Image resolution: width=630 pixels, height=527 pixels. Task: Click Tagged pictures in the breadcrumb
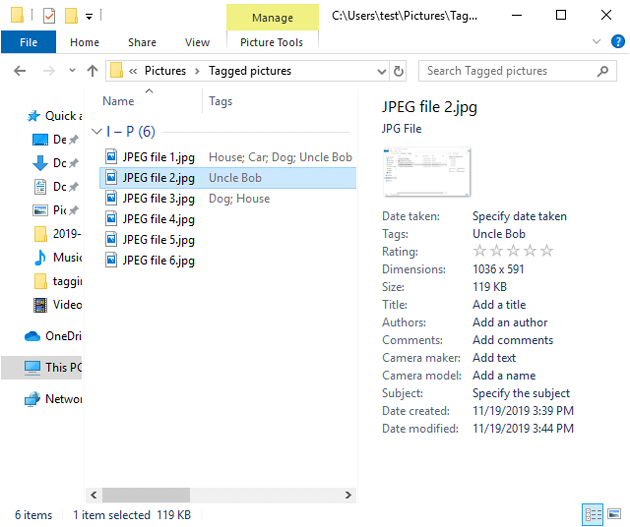[x=250, y=71]
